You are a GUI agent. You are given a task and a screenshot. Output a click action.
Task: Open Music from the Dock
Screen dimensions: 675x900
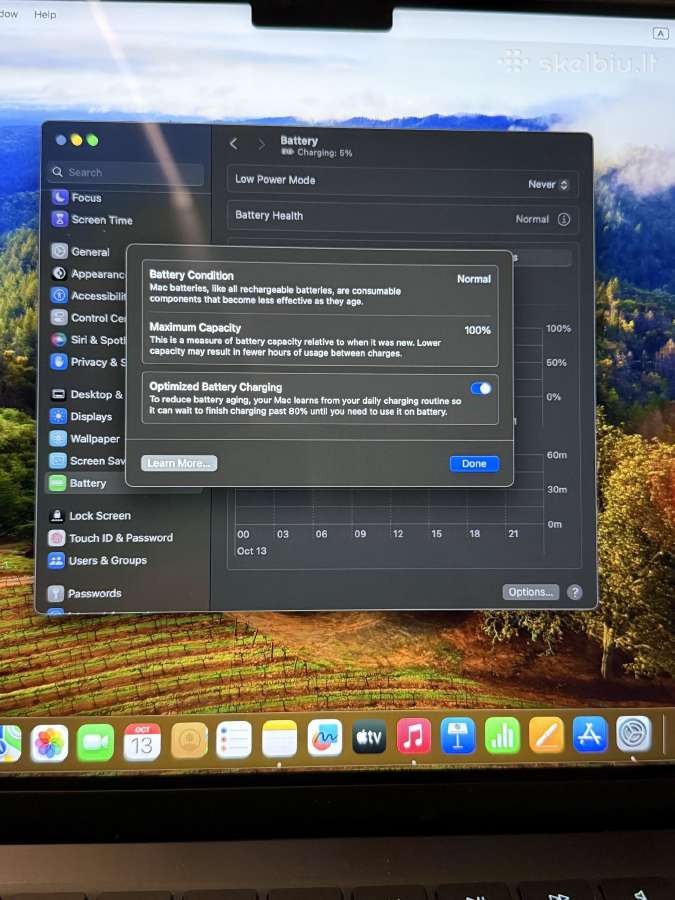click(x=413, y=736)
